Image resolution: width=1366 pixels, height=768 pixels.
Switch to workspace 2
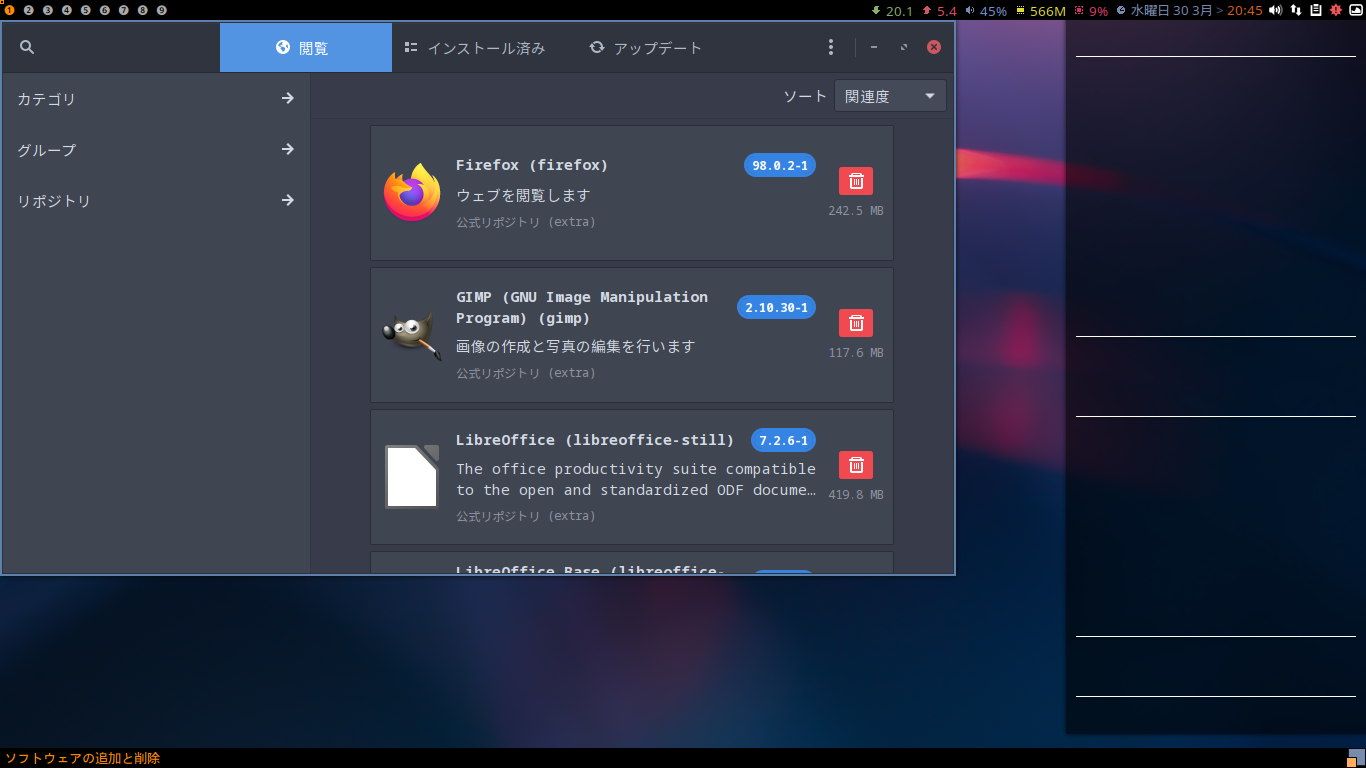29,10
